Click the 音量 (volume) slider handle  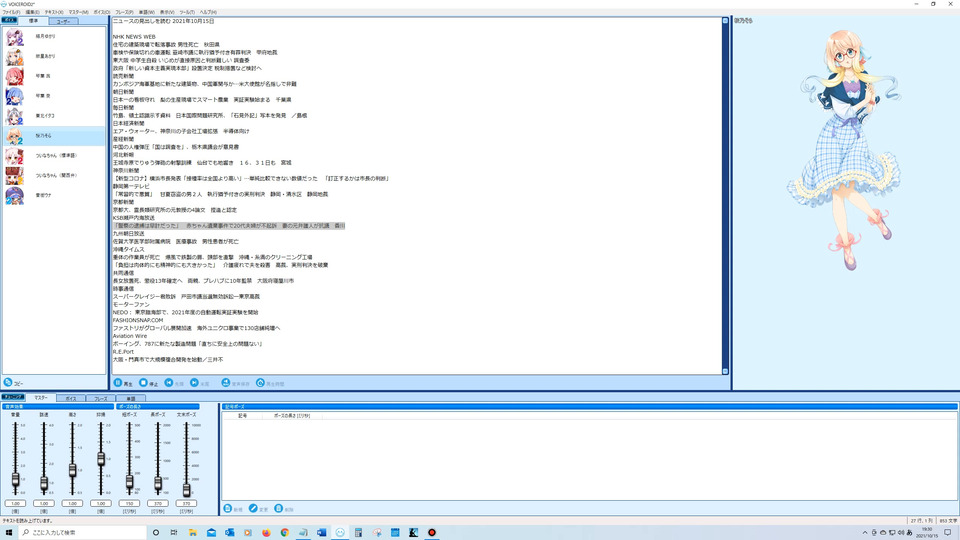click(15, 479)
